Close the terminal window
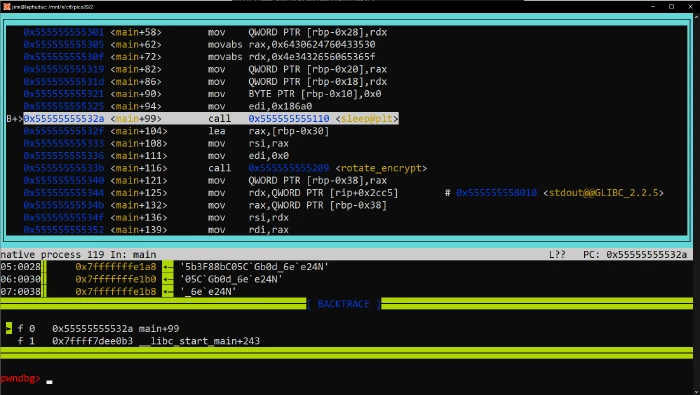This screenshot has height=395, width=700. point(690,7)
